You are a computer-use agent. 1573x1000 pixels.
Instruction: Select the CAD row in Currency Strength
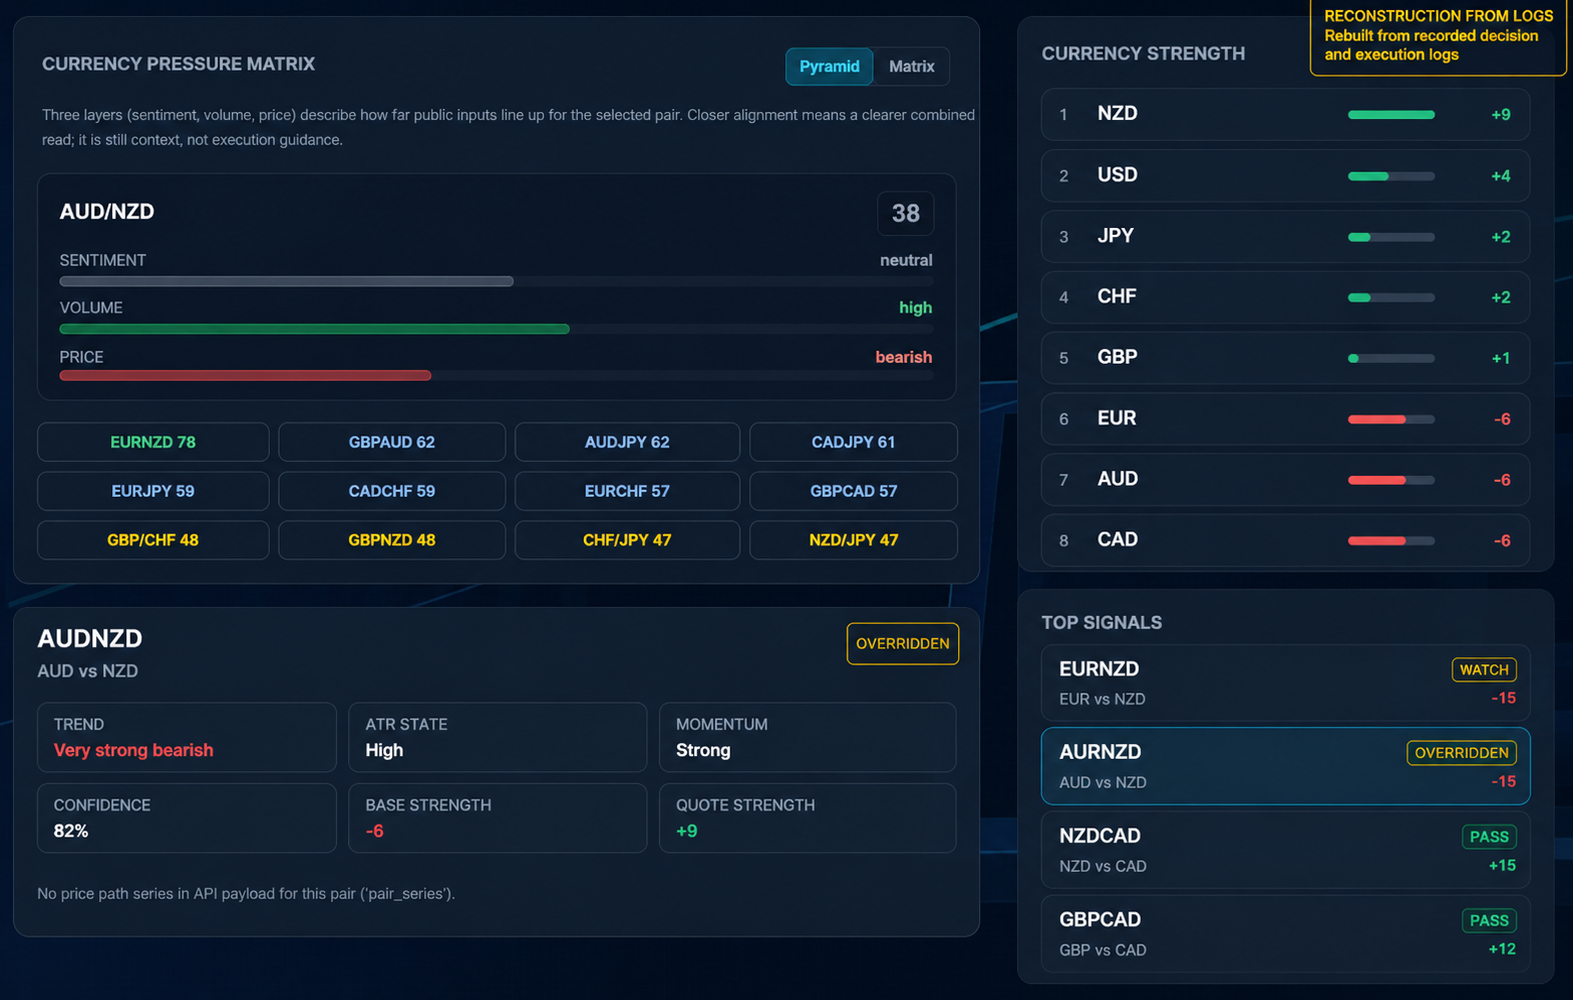[1286, 540]
